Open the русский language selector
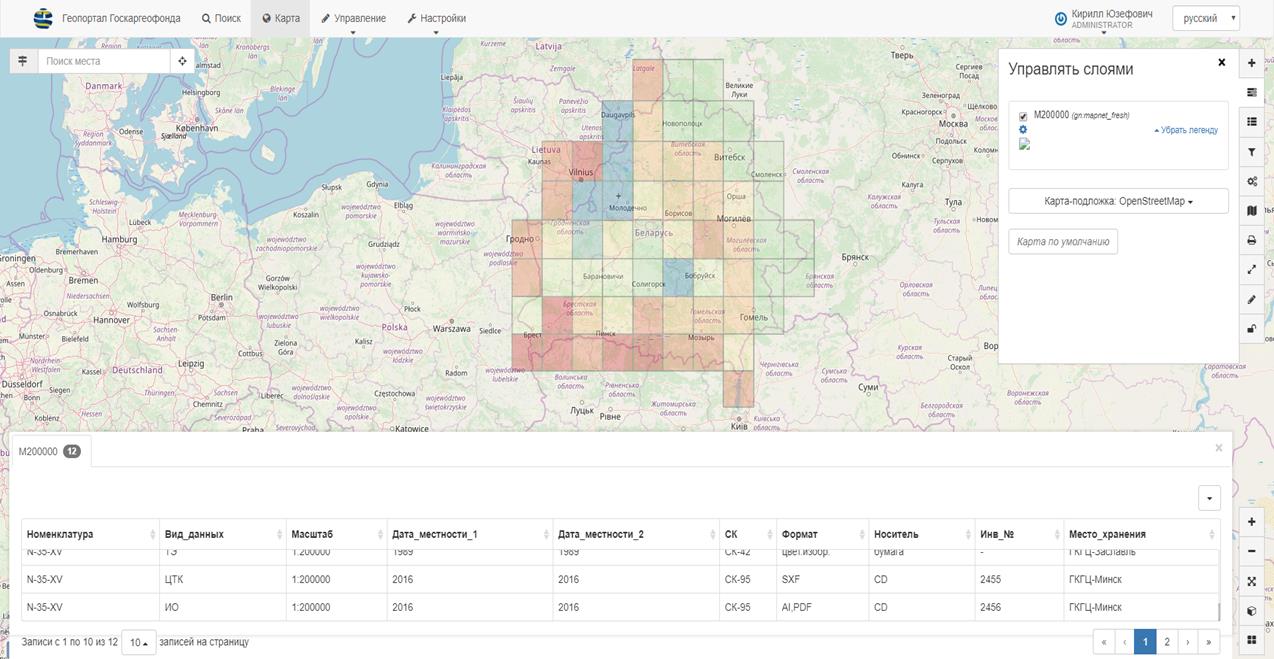The height and width of the screenshot is (659, 1274). [1206, 18]
